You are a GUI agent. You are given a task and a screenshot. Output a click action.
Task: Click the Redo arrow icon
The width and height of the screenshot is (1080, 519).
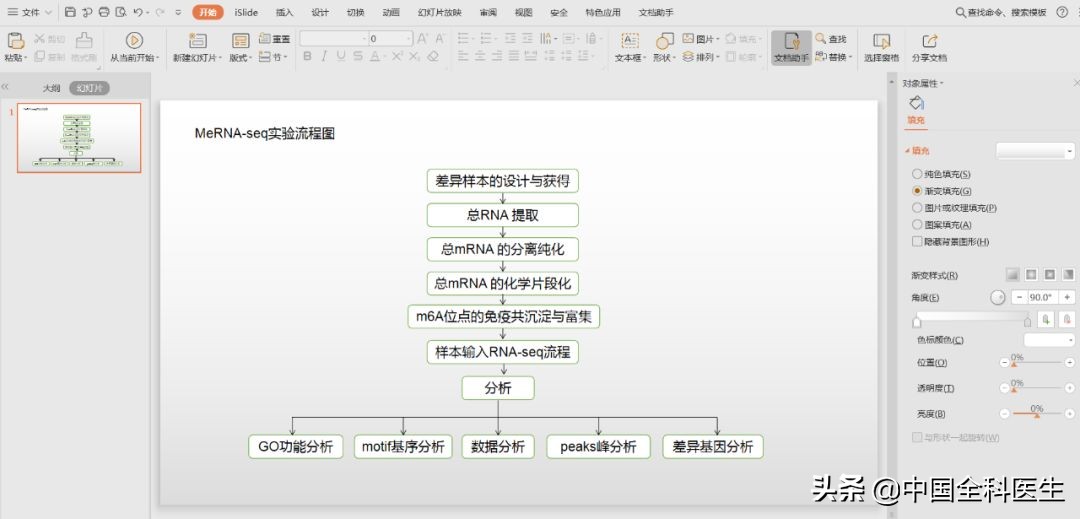(160, 12)
